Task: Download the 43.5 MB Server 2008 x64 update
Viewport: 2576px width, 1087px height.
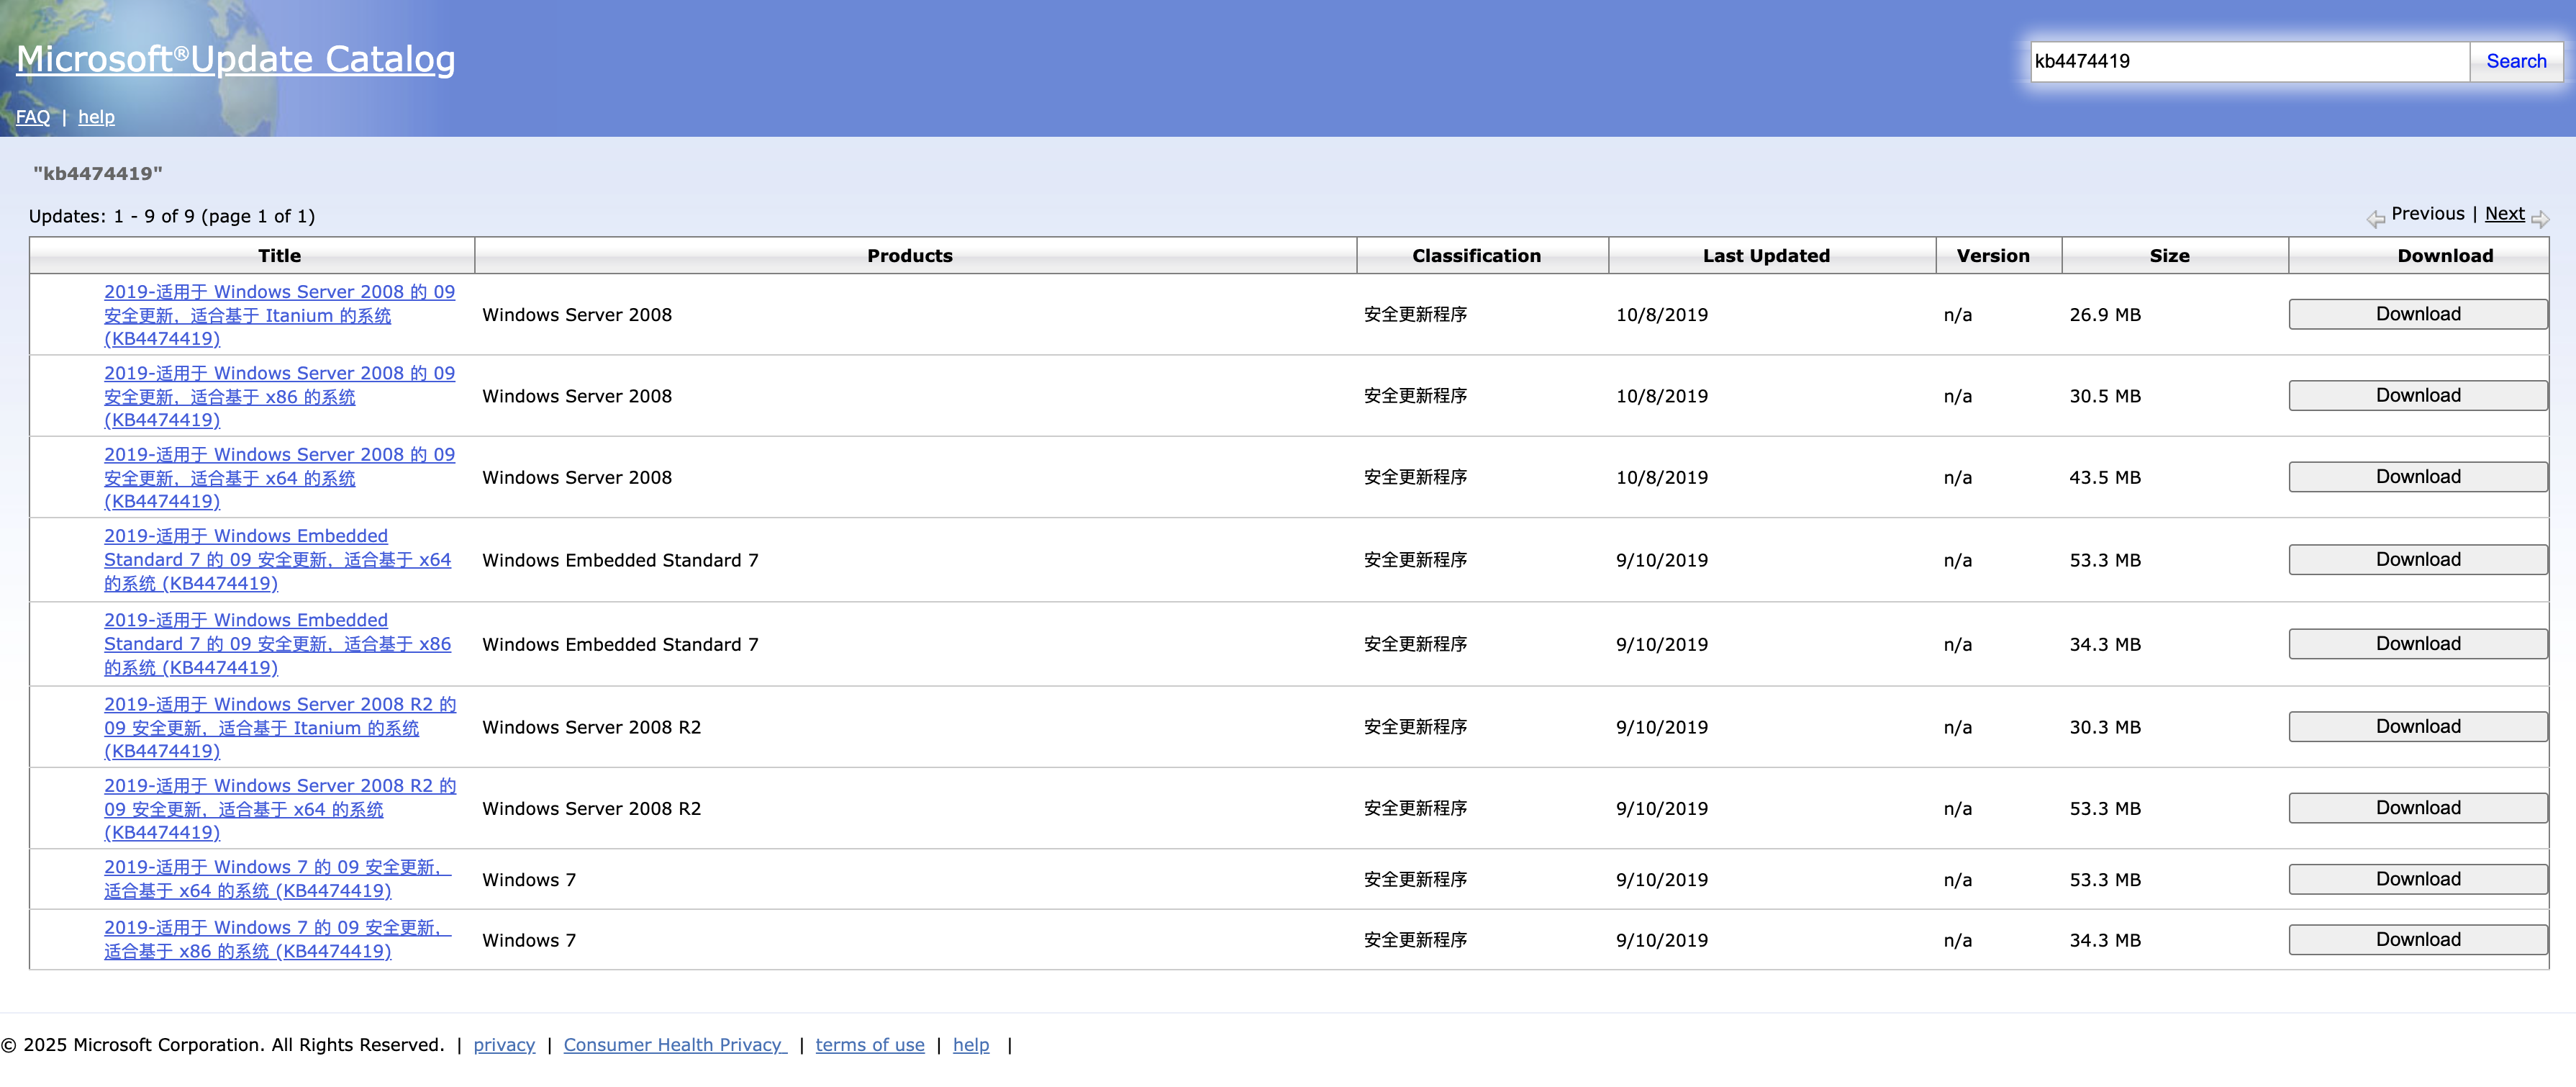Action: coord(2417,477)
